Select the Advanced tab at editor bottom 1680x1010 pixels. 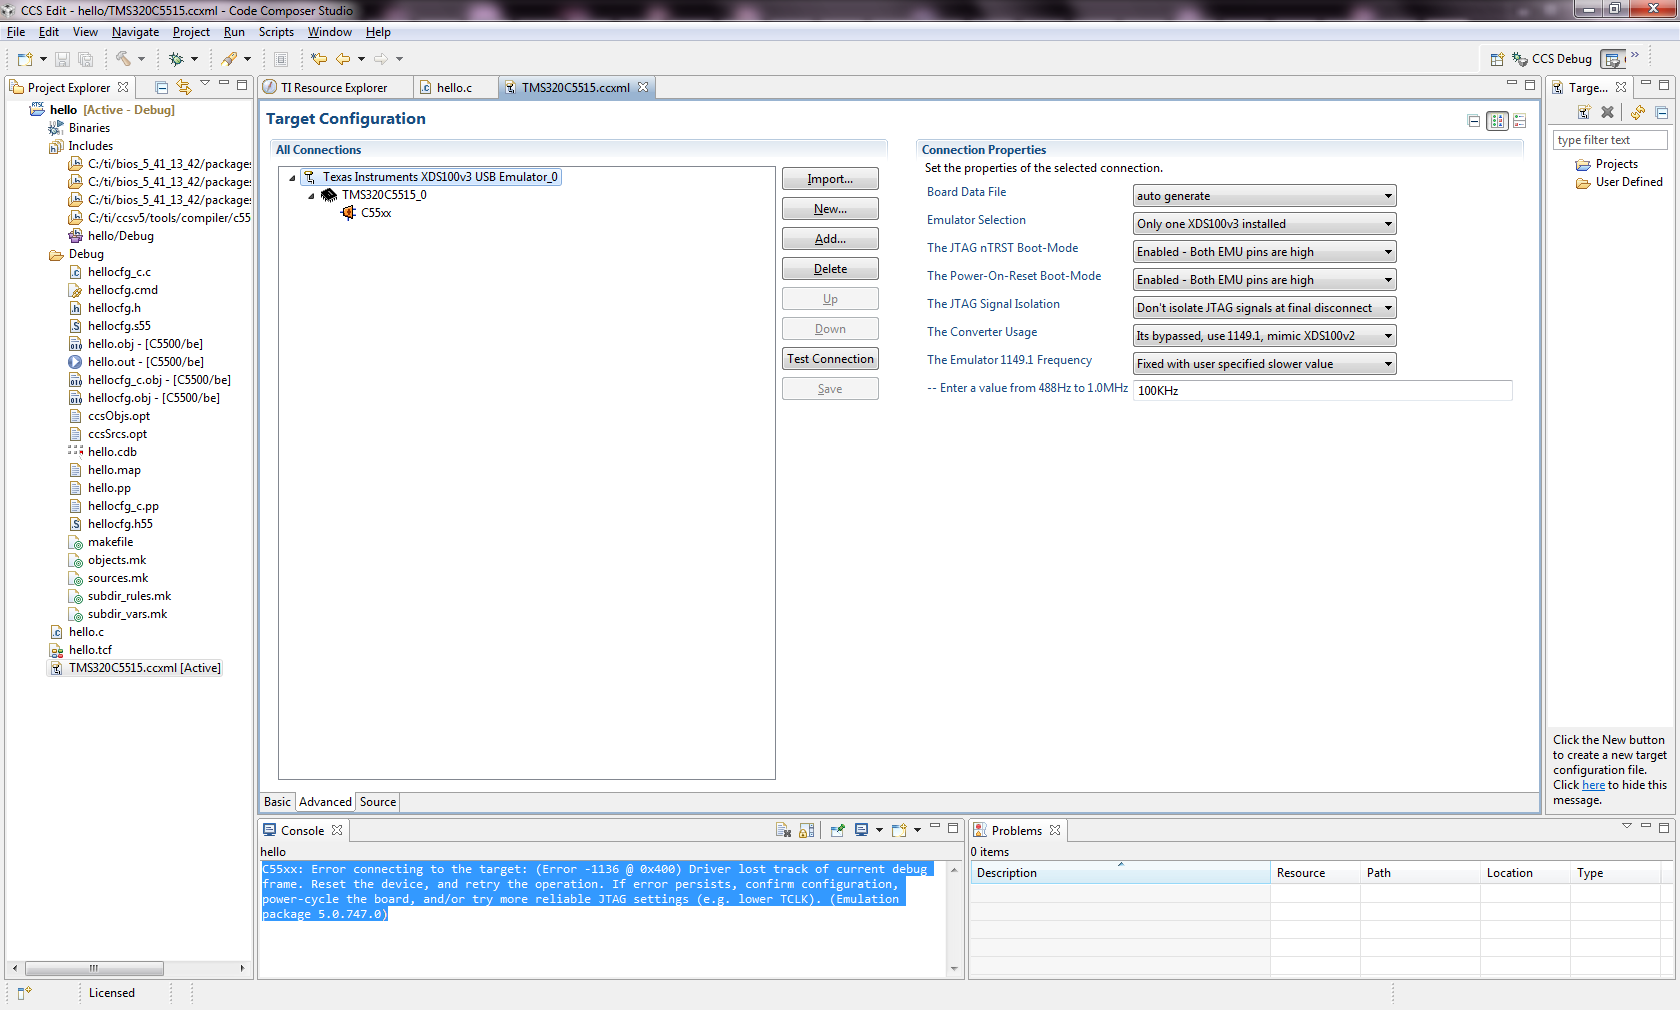(x=325, y=802)
